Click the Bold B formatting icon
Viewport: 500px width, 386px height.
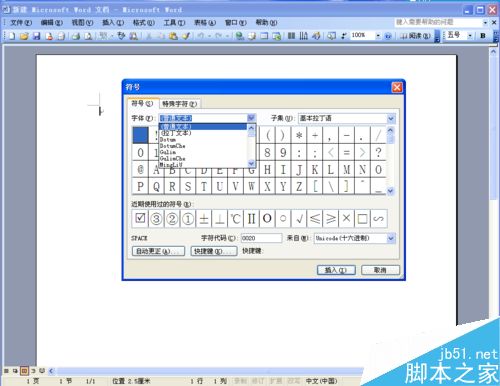[x=482, y=35]
